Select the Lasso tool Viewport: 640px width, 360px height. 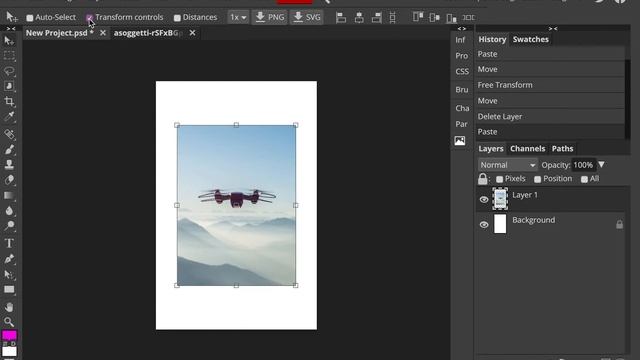click(x=9, y=71)
